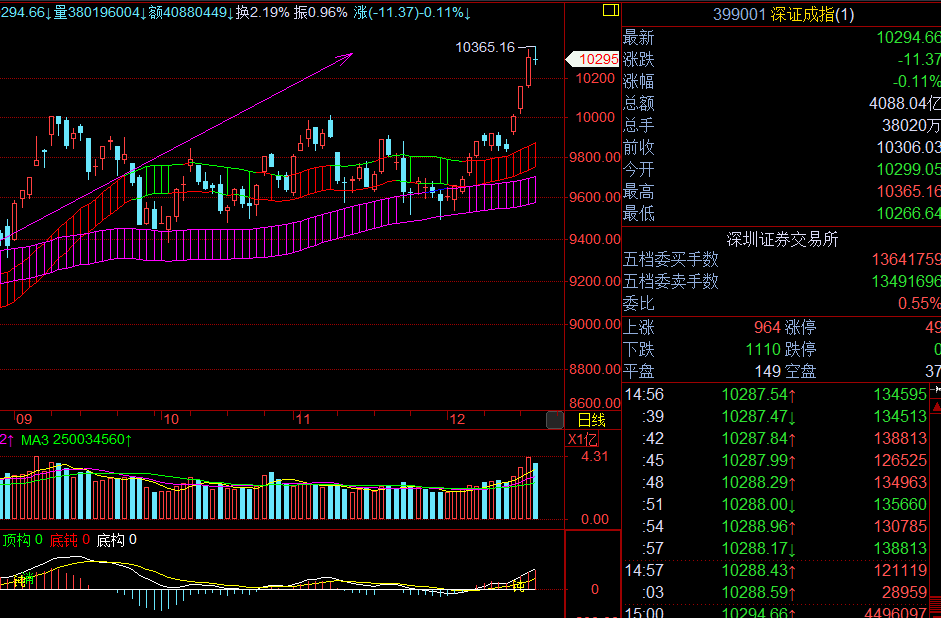The width and height of the screenshot is (941, 618).
Task: Open the 日线 period selector
Action: click(x=591, y=420)
